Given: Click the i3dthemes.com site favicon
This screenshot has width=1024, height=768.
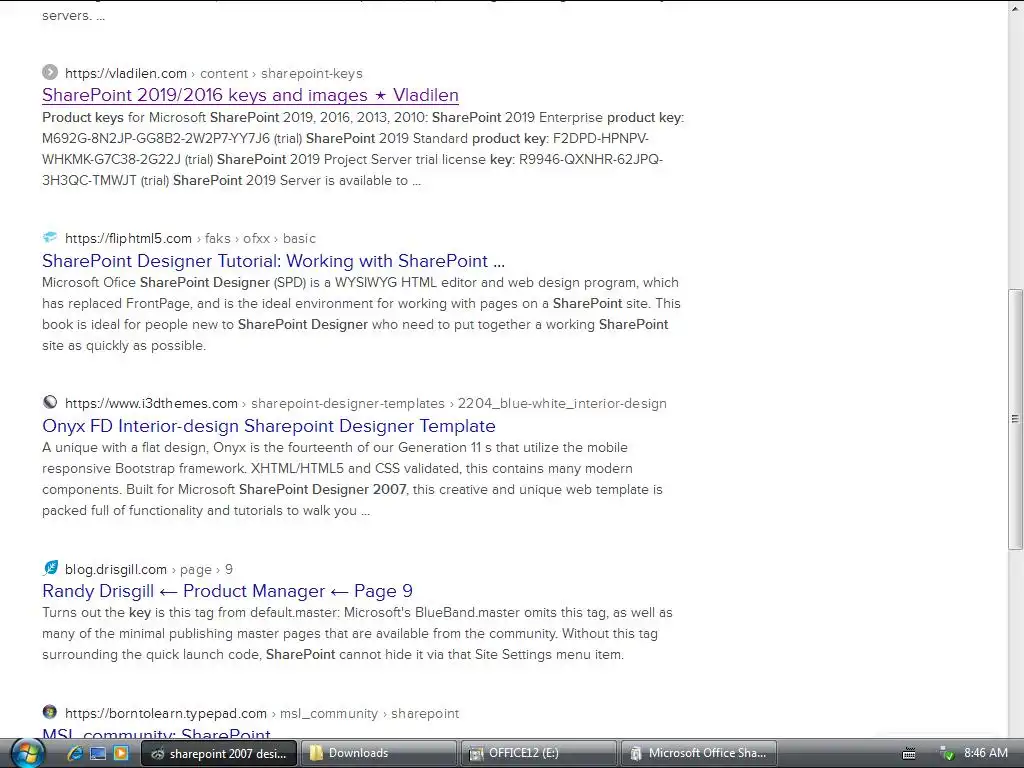Looking at the screenshot, I should (50, 402).
